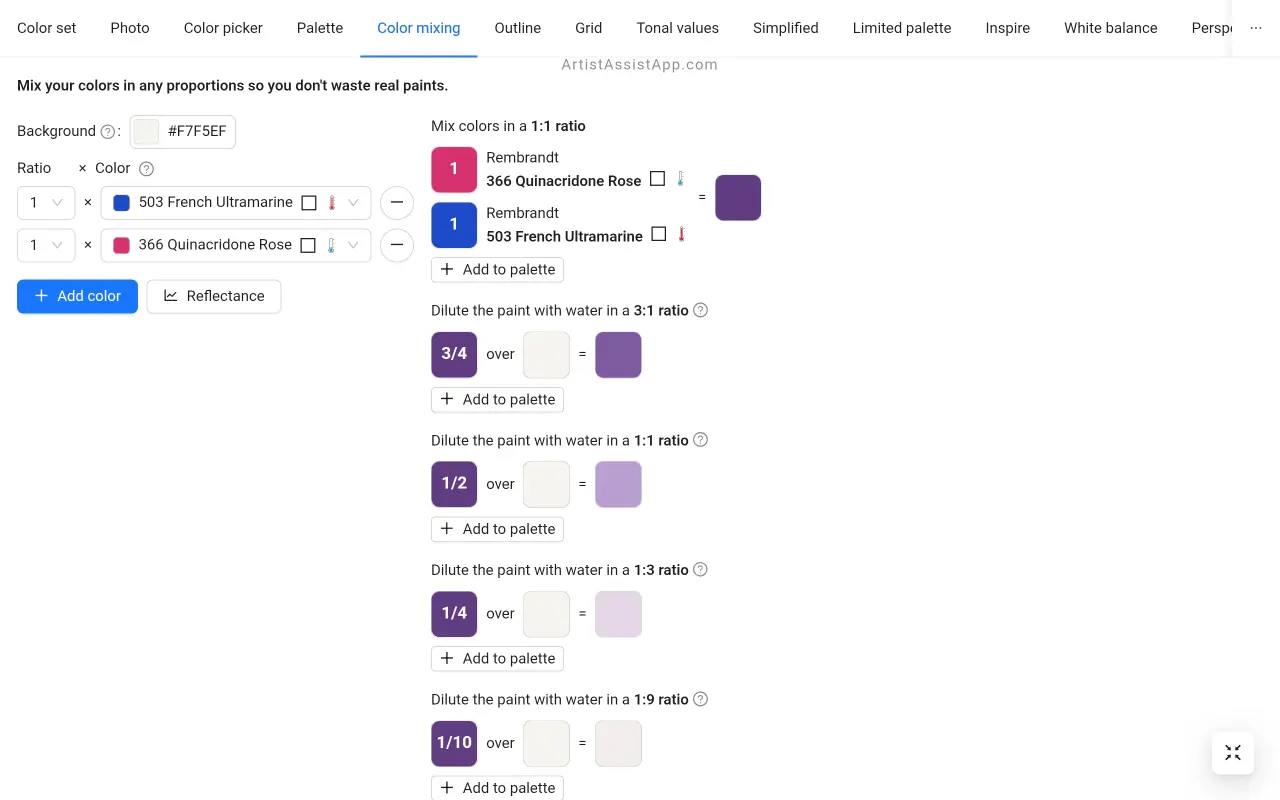The height and width of the screenshot is (800, 1280).
Task: Expand the dropdown chevron on the Quinacridone Rose row
Action: click(x=353, y=245)
